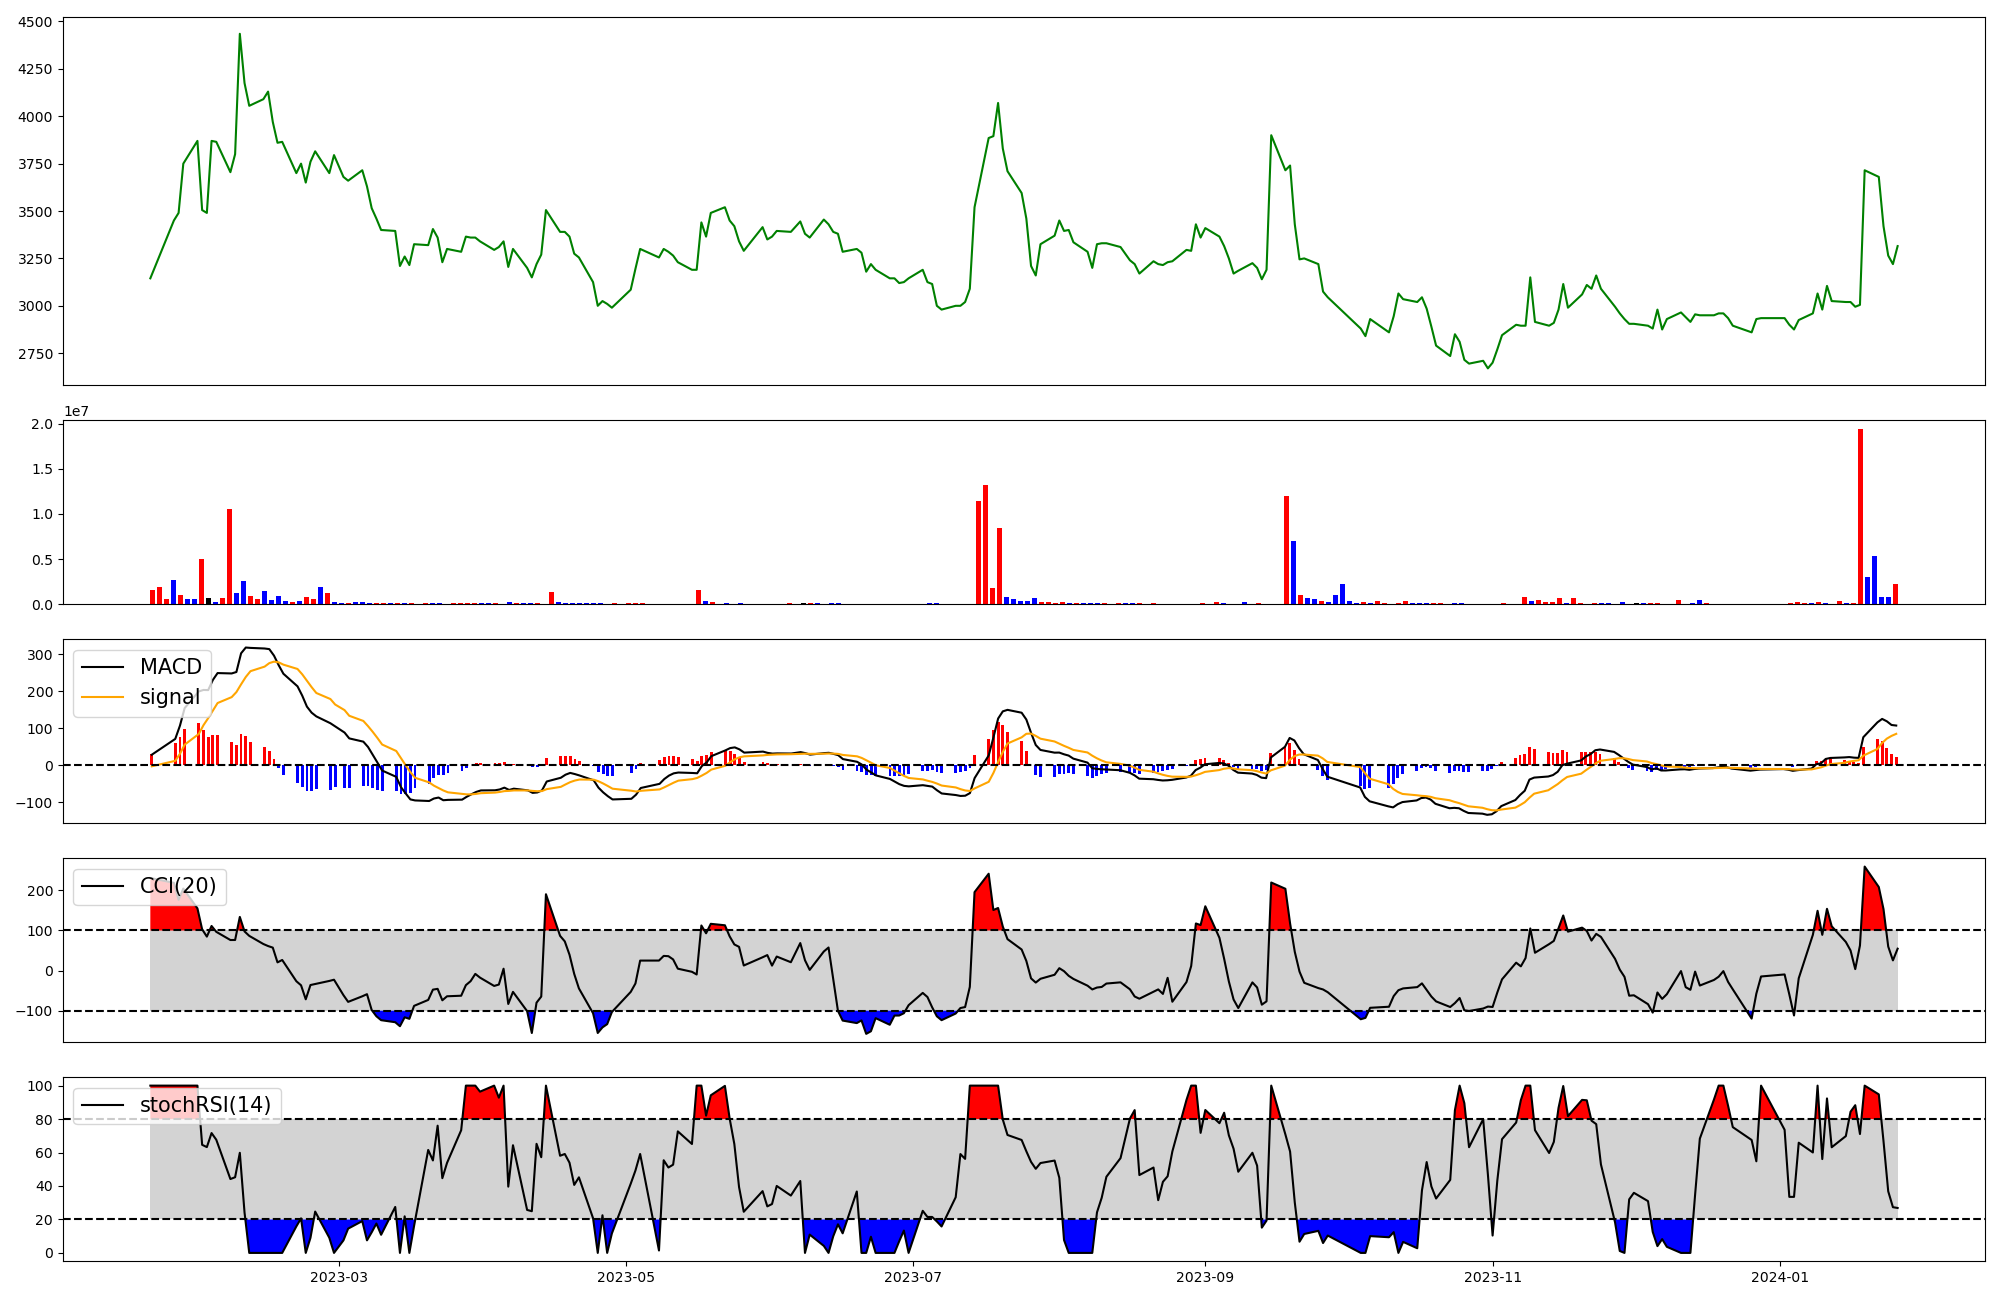
Task: Click the tallest red volume bar near 2024-01
Action: click(x=1860, y=515)
